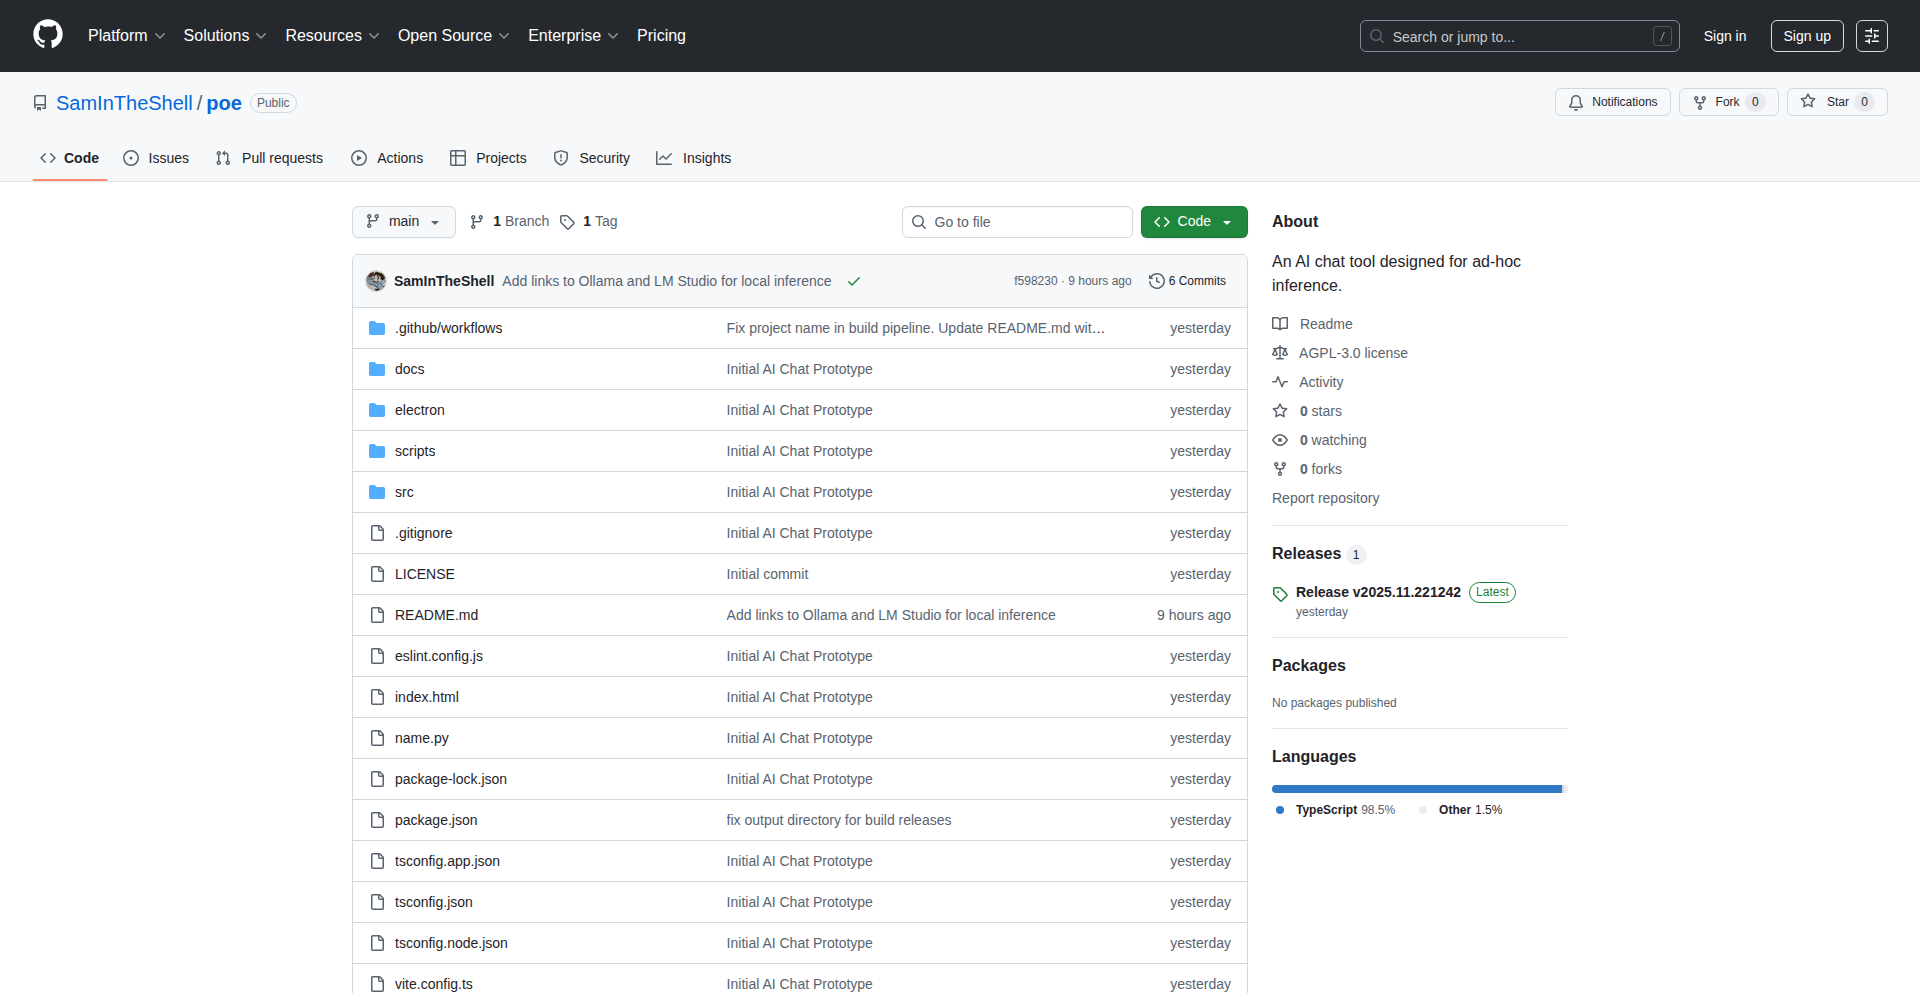Click the Release v2025.11.221242 tag icon

(x=1280, y=593)
